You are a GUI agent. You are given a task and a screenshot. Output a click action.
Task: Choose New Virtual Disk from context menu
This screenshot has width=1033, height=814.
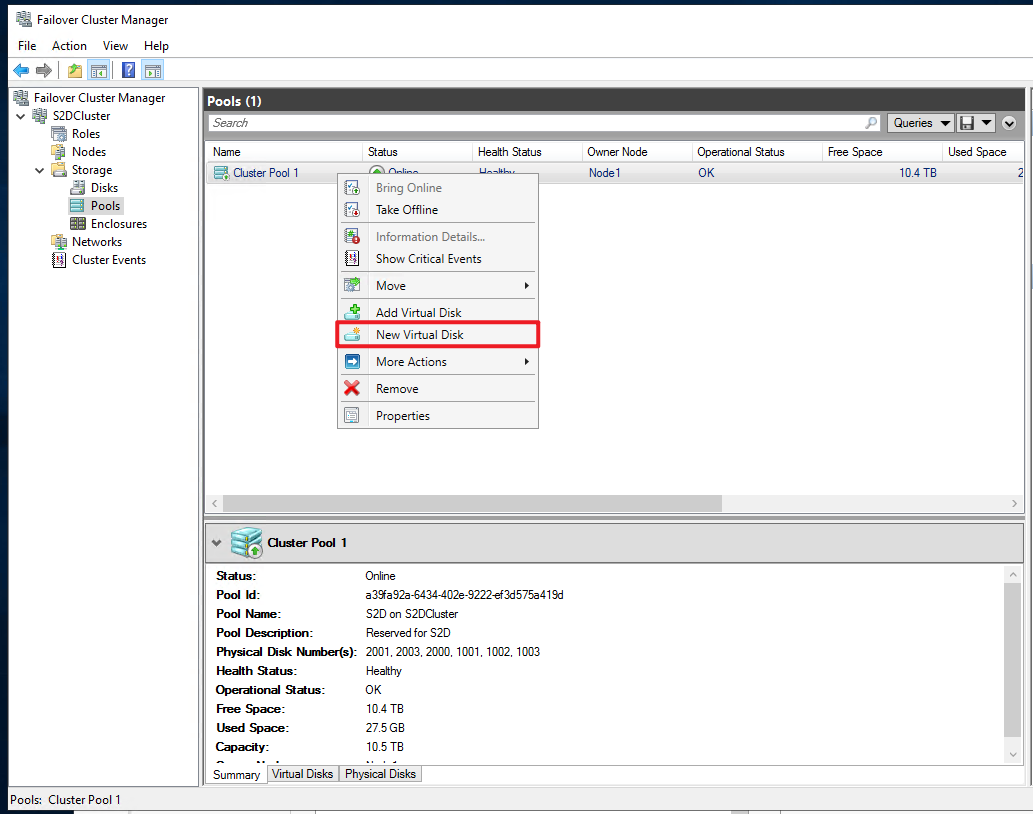437,335
